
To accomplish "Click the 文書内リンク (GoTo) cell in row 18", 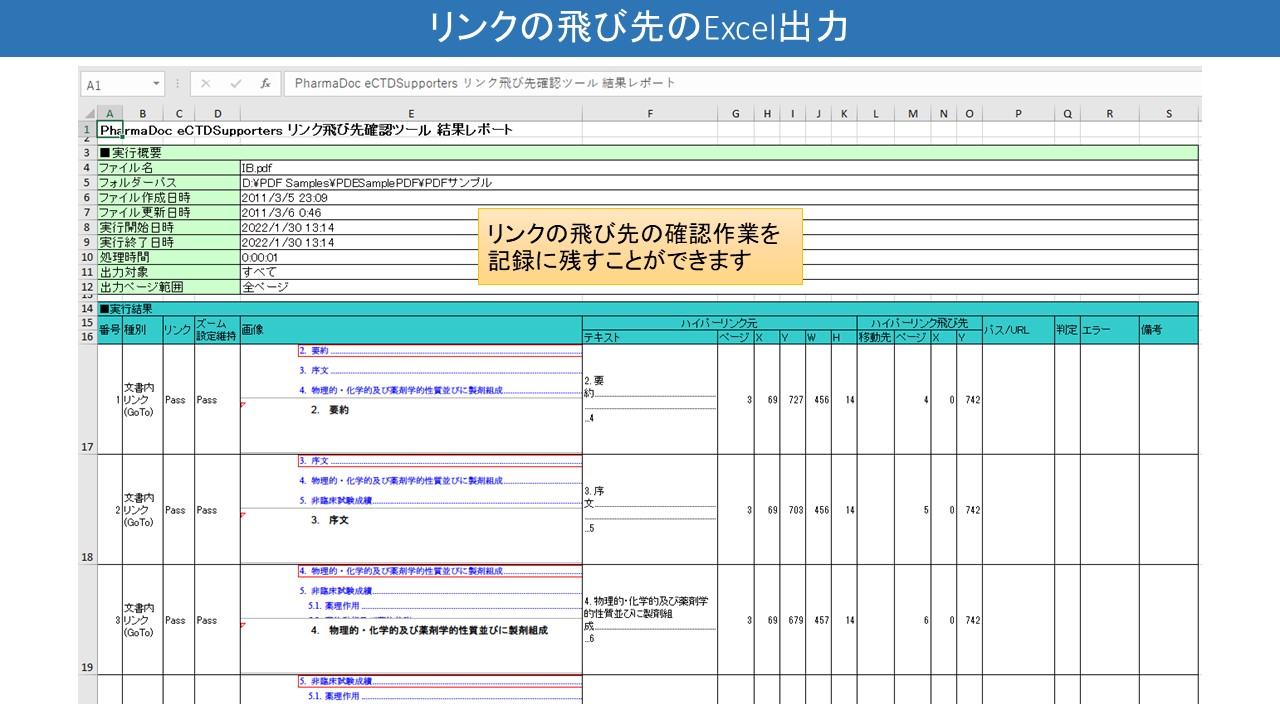I will coord(142,510).
